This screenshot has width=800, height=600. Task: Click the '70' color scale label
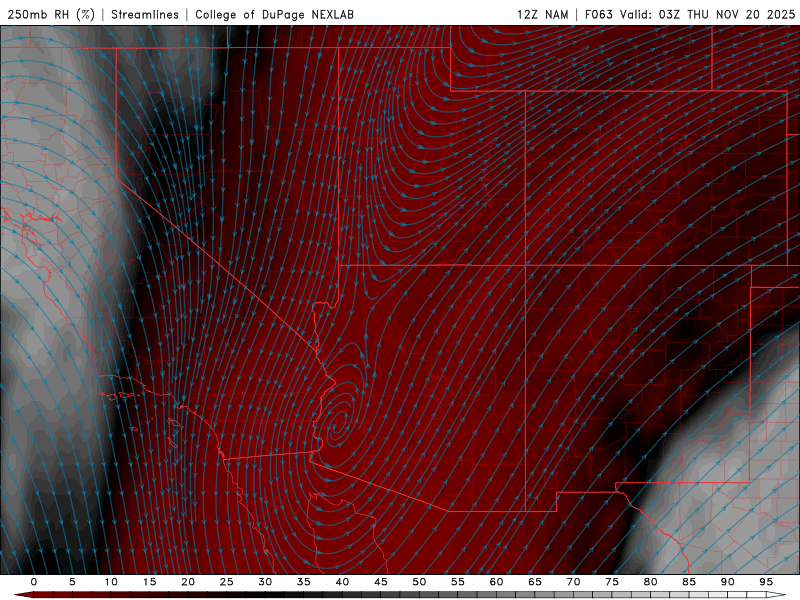click(573, 582)
